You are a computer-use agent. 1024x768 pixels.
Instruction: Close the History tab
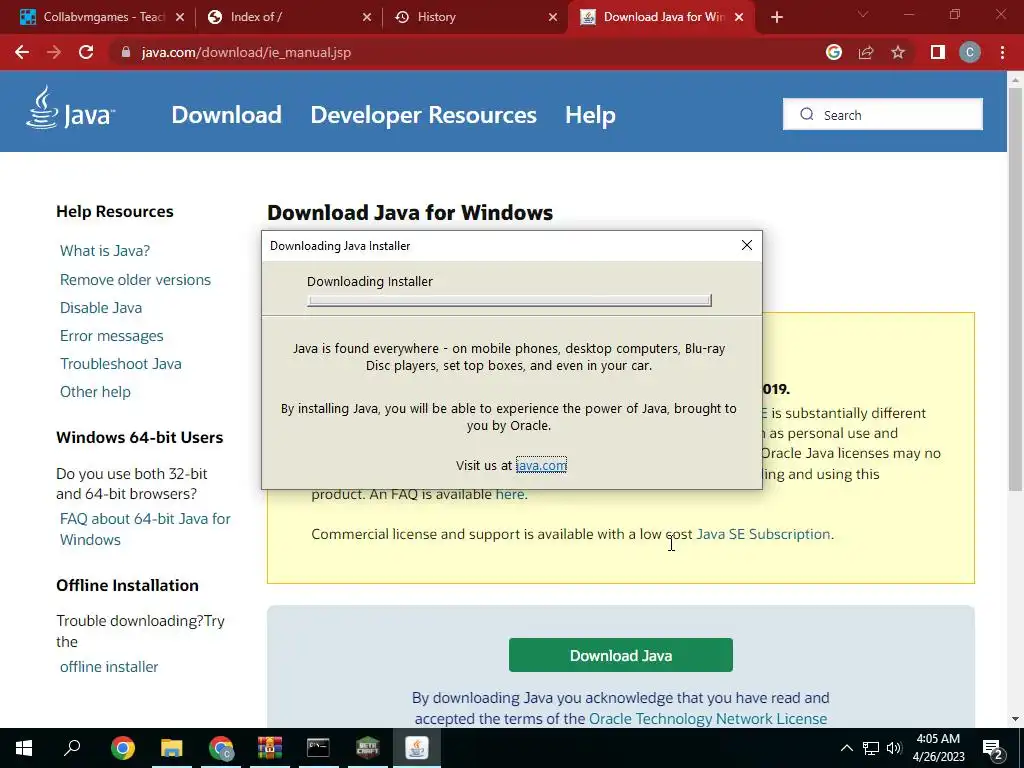click(553, 17)
